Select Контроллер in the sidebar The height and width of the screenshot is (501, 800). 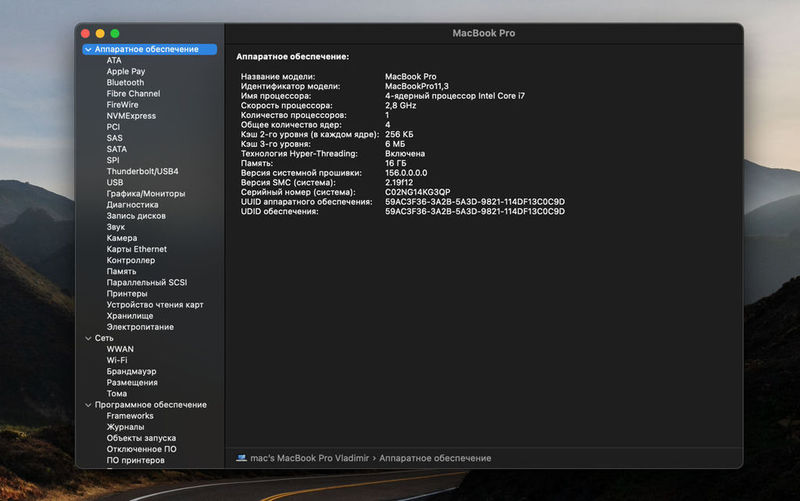[x=131, y=260]
